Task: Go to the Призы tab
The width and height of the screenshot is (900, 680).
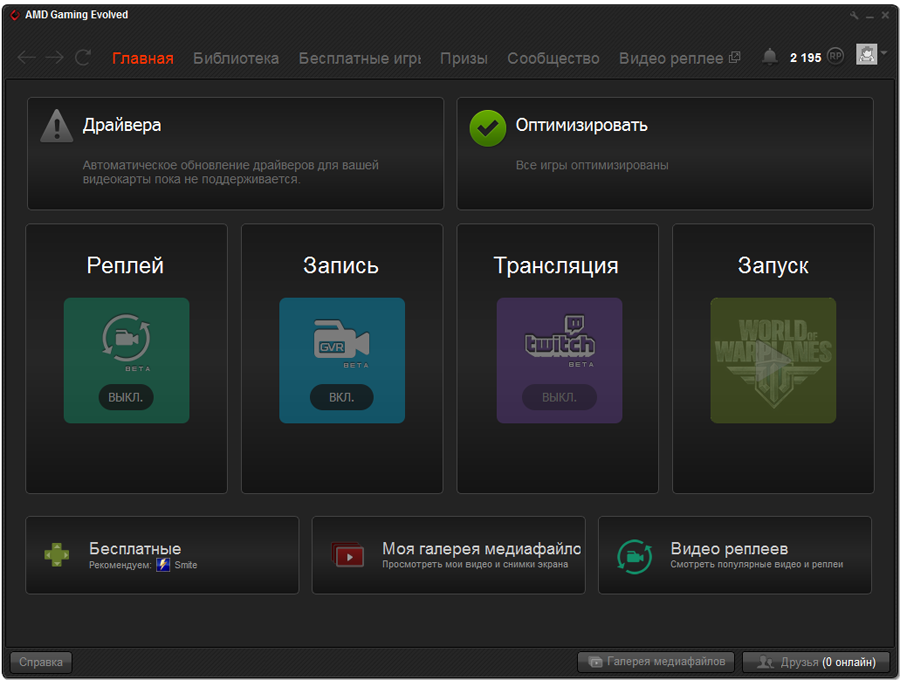Action: pyautogui.click(x=464, y=58)
